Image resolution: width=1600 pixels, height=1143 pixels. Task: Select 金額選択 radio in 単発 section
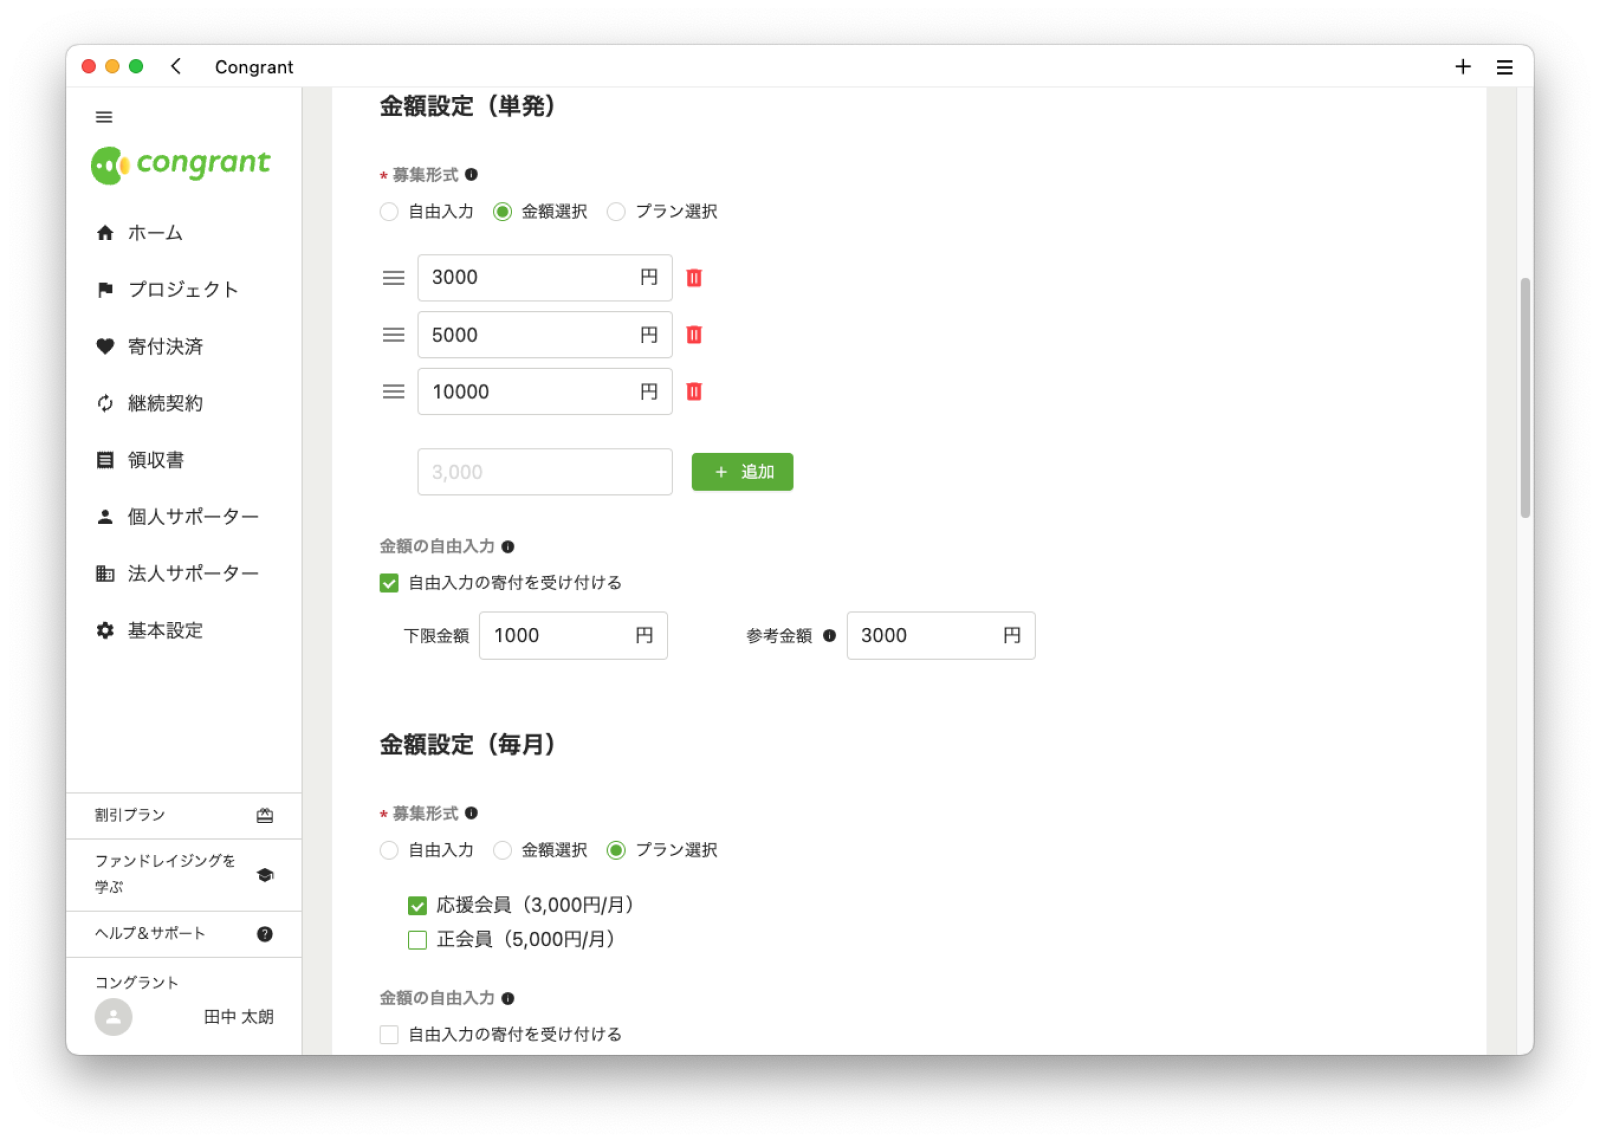(x=502, y=212)
